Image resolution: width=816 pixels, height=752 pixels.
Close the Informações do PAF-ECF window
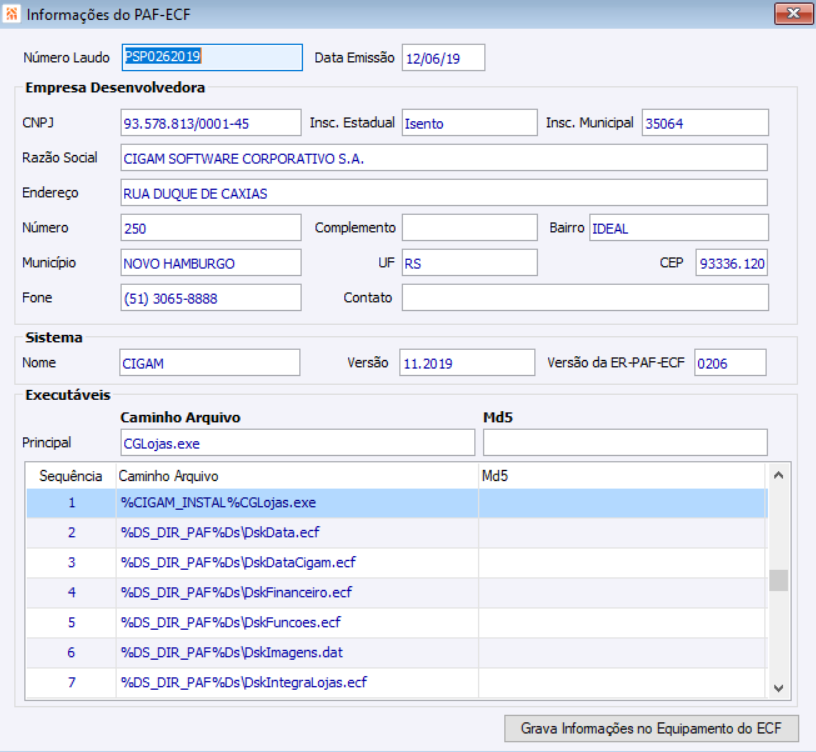pyautogui.click(x=793, y=14)
